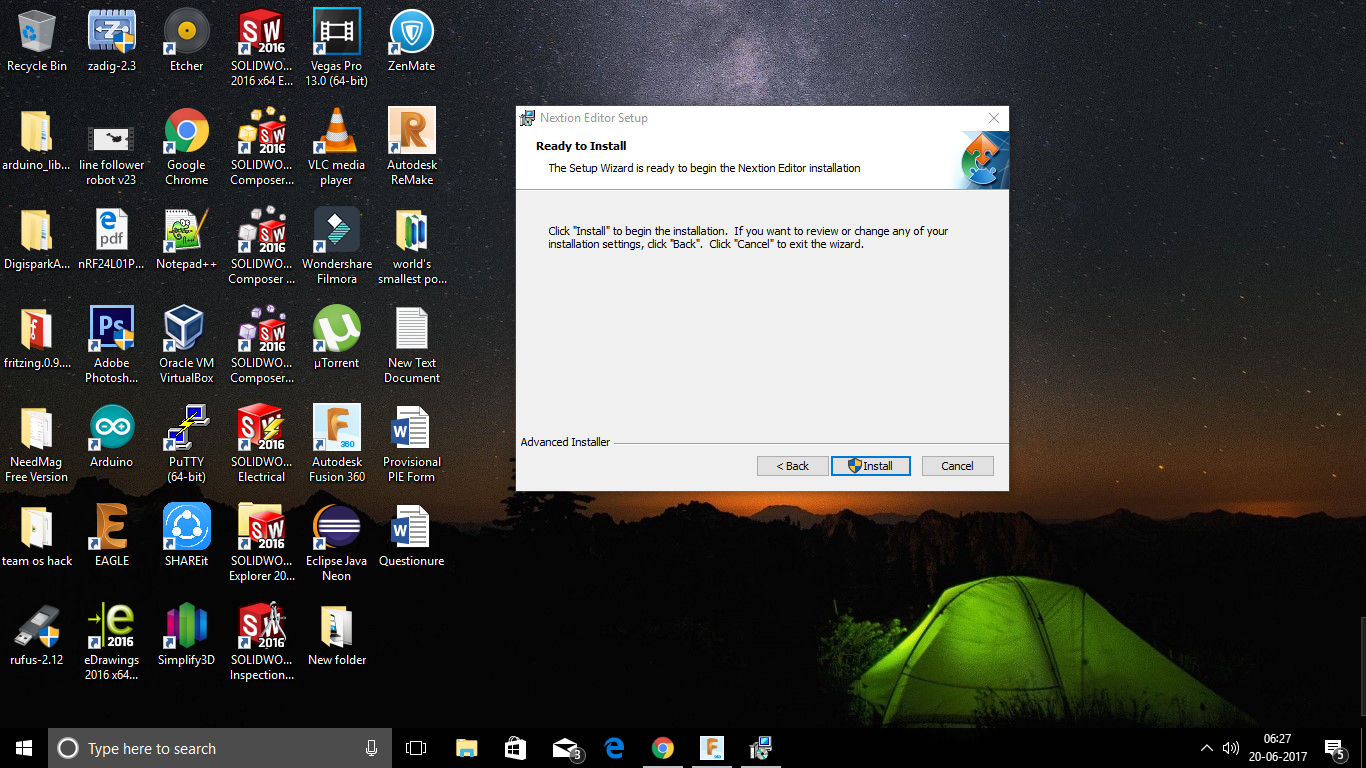Open Google Chrome from the taskbar
This screenshot has width=1366, height=768.
(662, 748)
